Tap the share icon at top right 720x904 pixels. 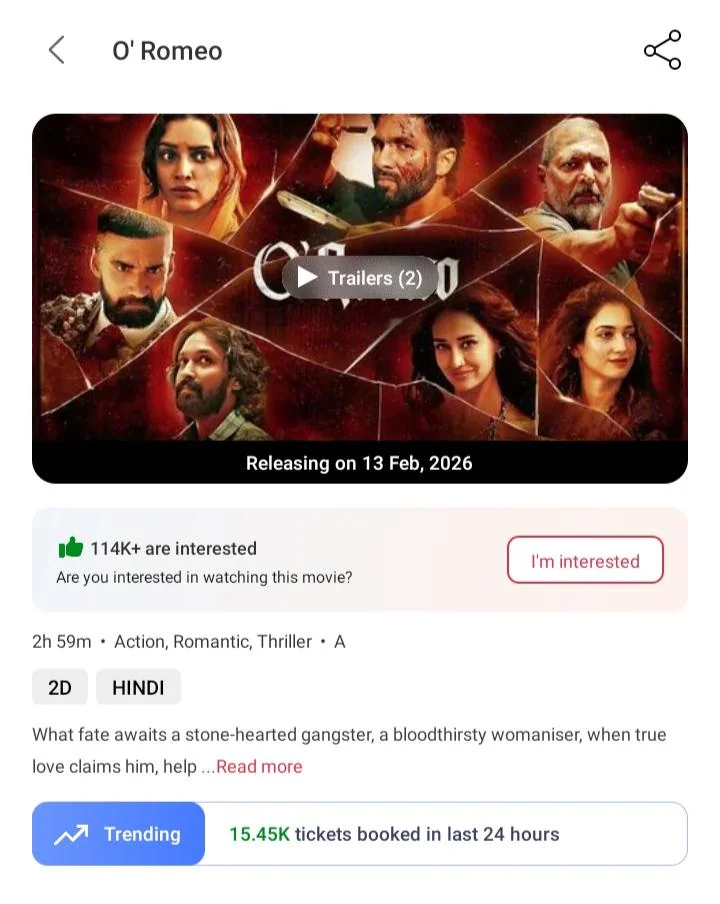(x=662, y=50)
